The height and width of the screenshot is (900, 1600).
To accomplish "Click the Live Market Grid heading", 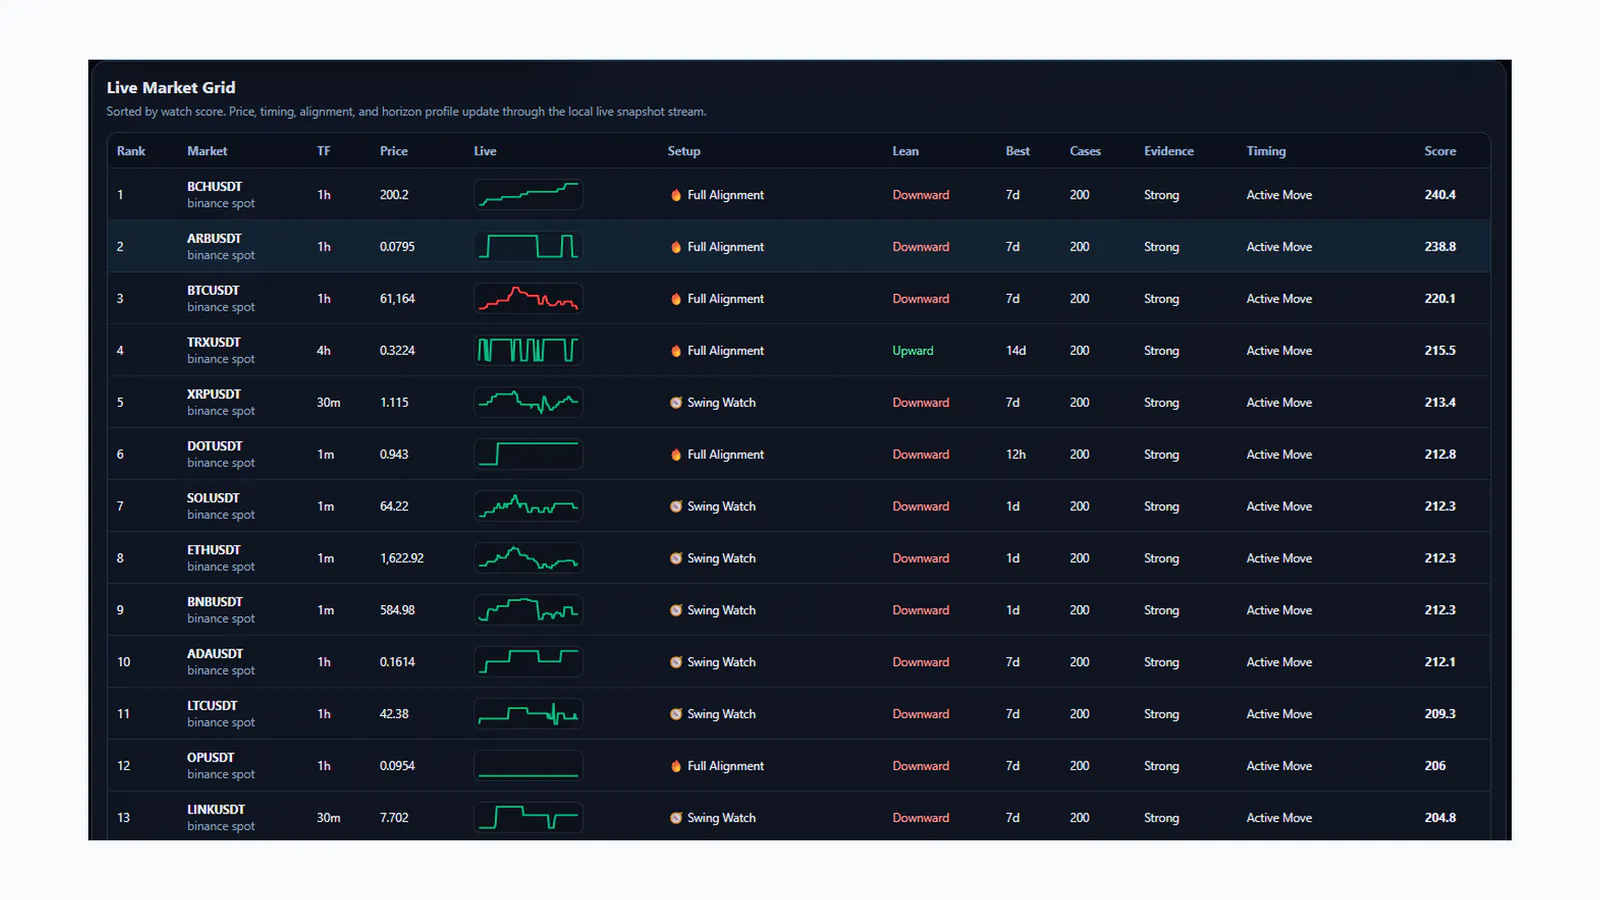I will [171, 88].
